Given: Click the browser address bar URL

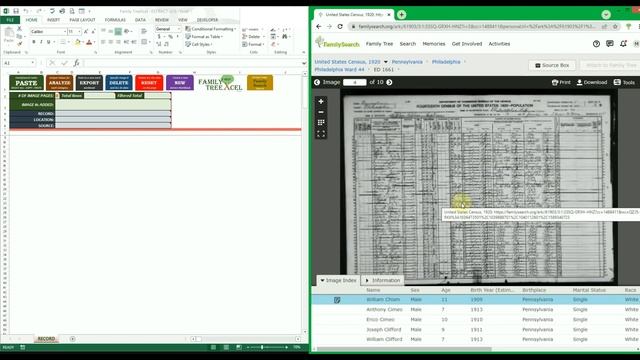Looking at the screenshot, I should click(x=477, y=27).
